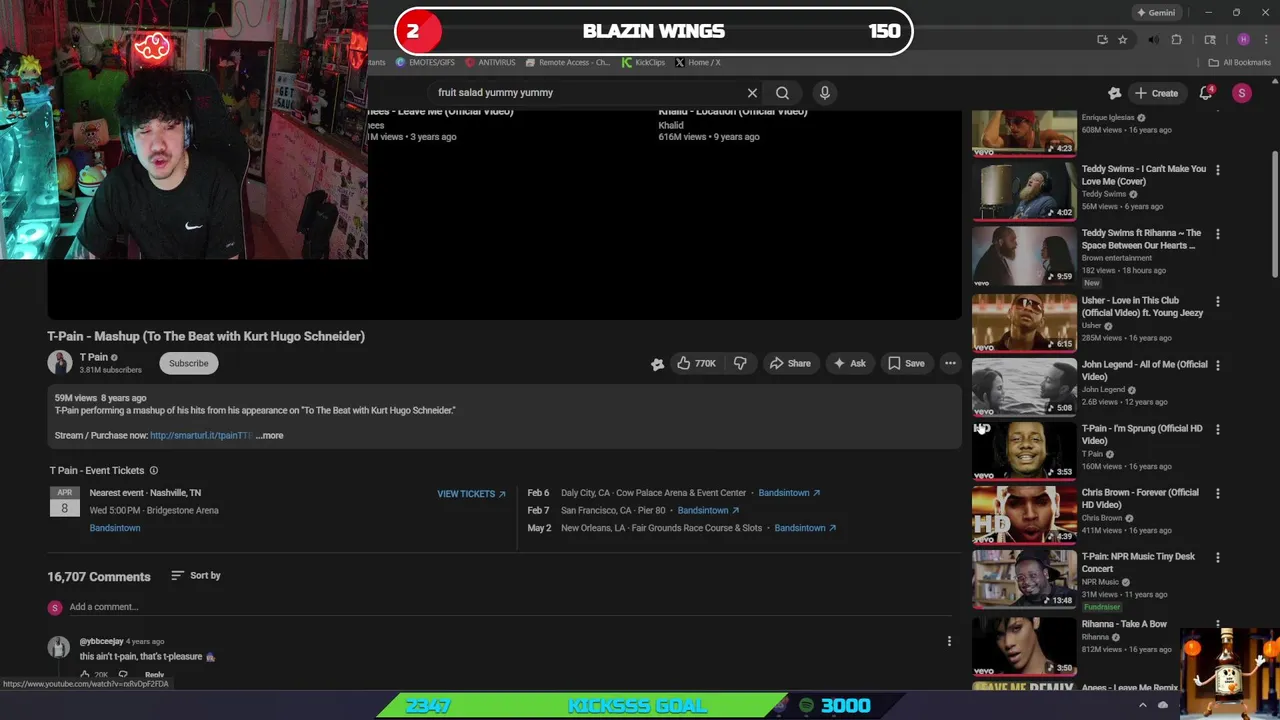
Task: Open options for Chris Brown Forever
Action: tap(1217, 493)
